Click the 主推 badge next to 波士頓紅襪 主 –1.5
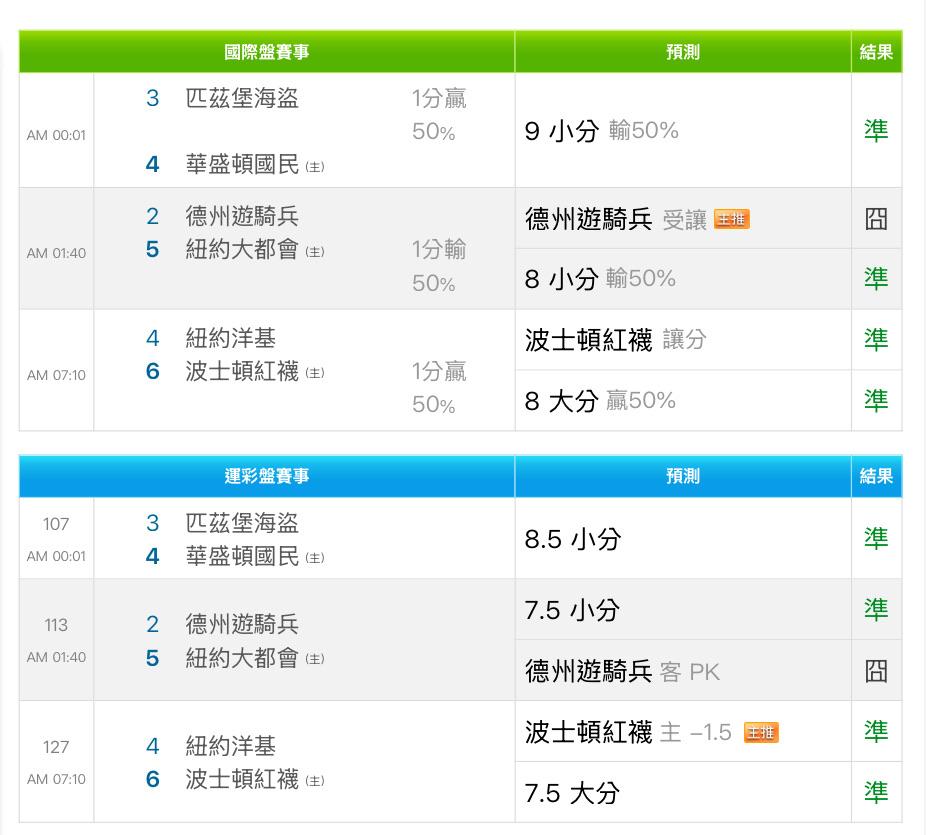Viewport: 931px width, 835px height. tap(761, 733)
